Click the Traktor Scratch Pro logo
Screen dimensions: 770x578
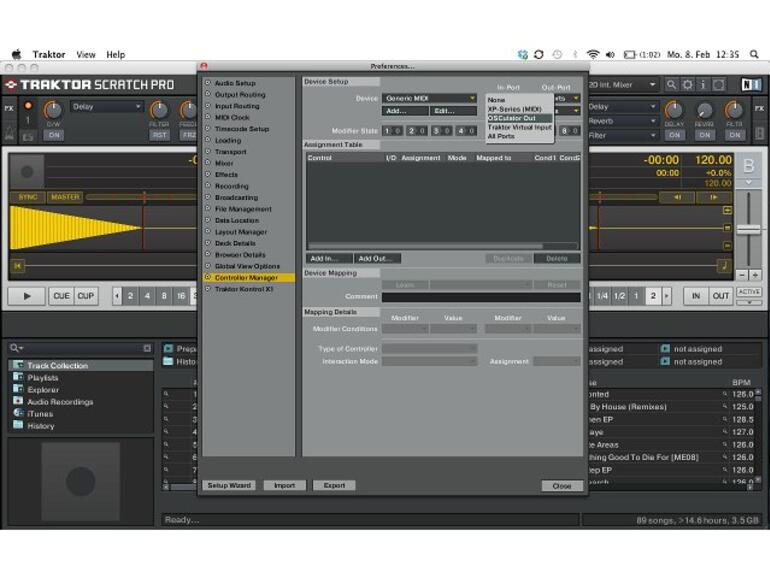(90, 85)
